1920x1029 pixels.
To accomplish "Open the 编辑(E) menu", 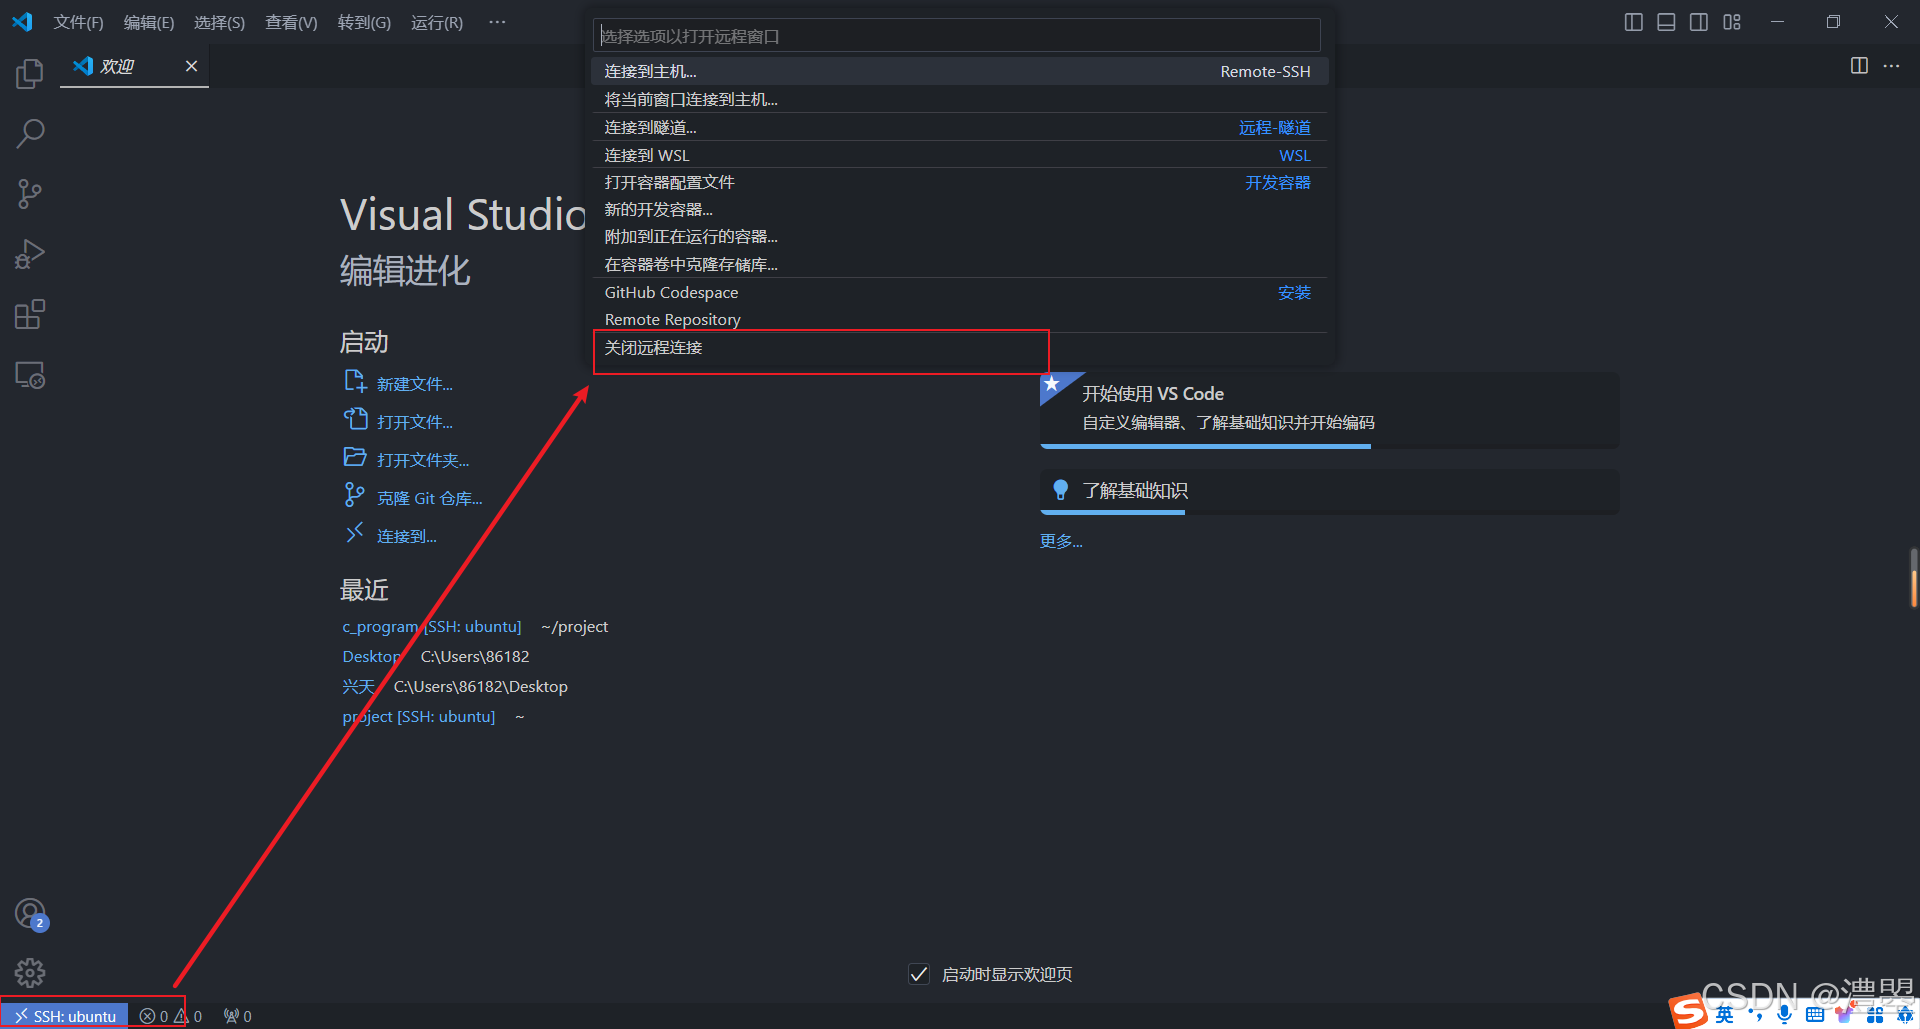I will click(149, 22).
